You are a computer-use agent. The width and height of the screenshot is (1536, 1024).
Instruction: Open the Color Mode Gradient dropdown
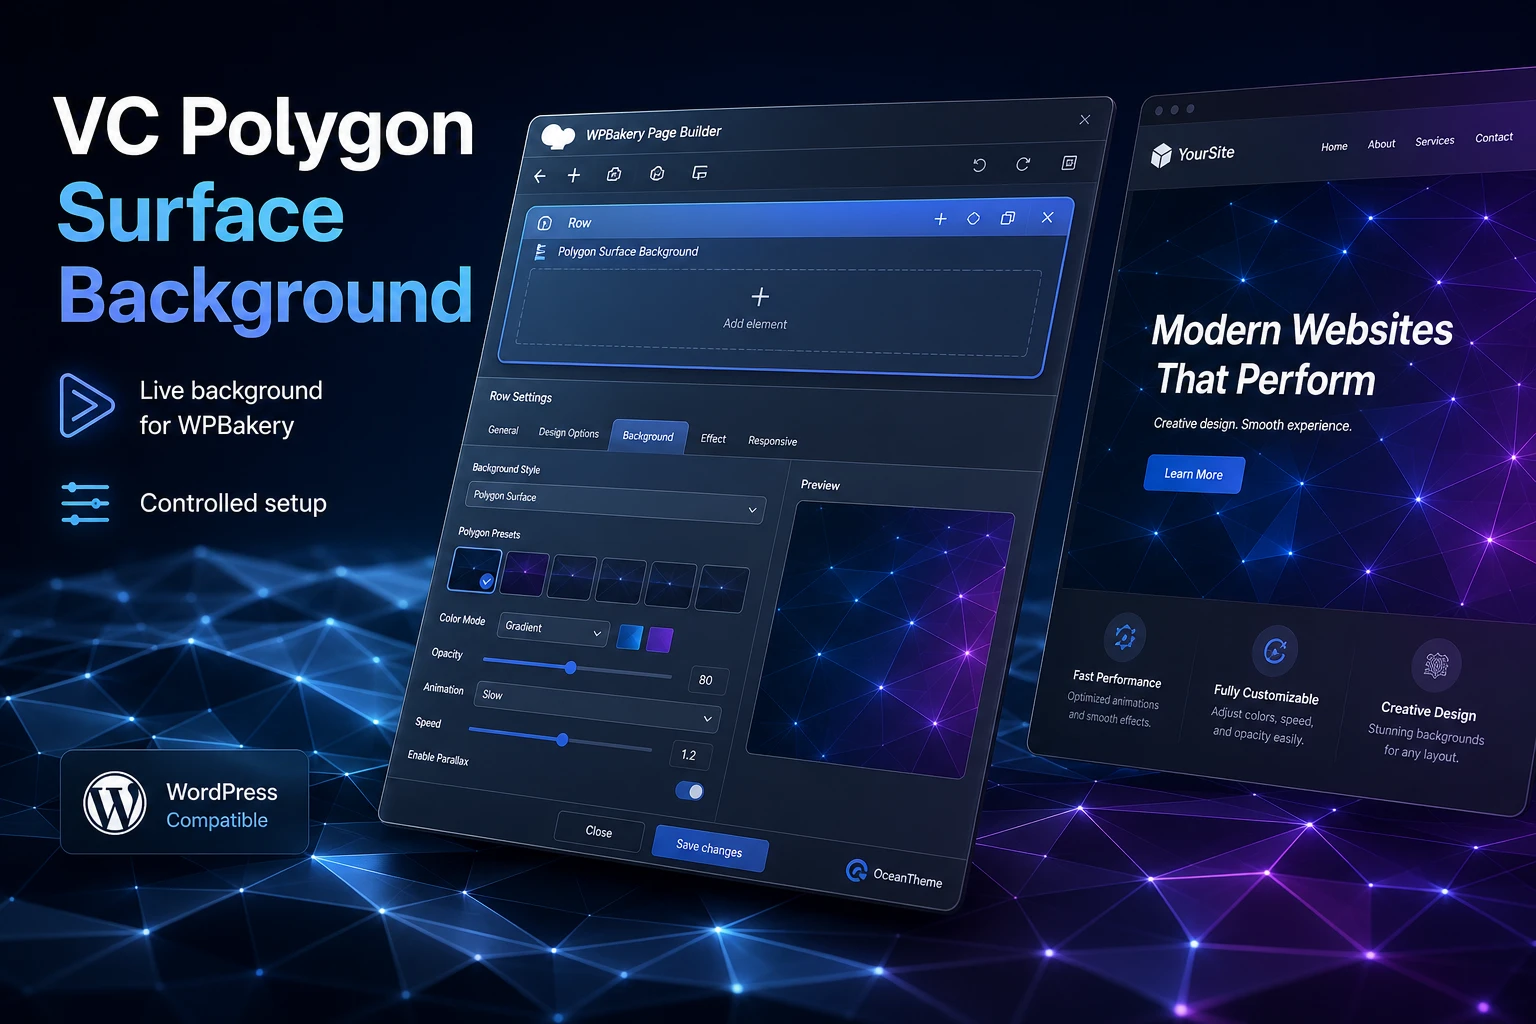[553, 629]
